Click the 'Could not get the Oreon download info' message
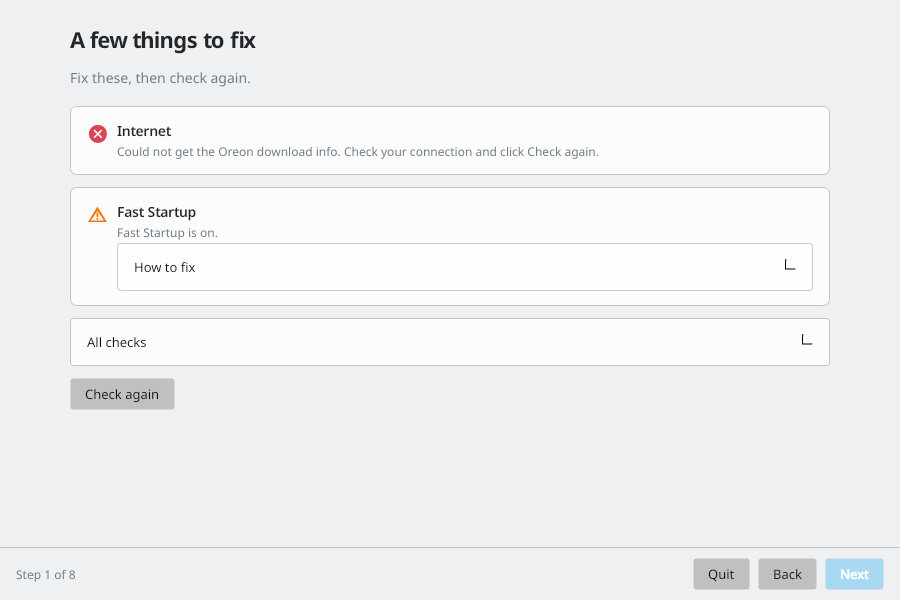Viewport: 900px width, 600px height. (x=358, y=152)
